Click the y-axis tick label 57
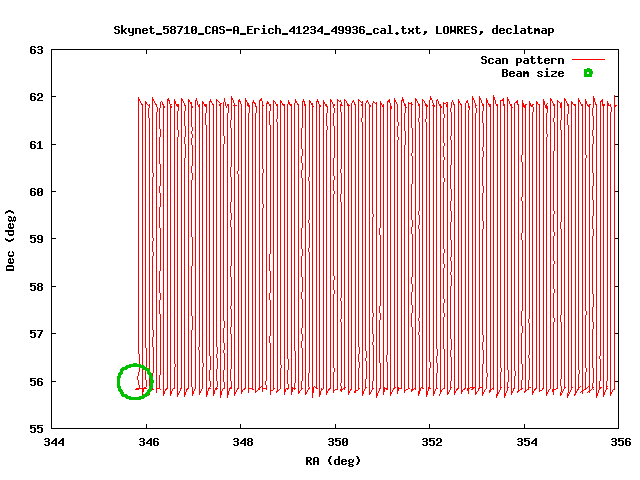This screenshot has height=480, width=640. (36, 334)
